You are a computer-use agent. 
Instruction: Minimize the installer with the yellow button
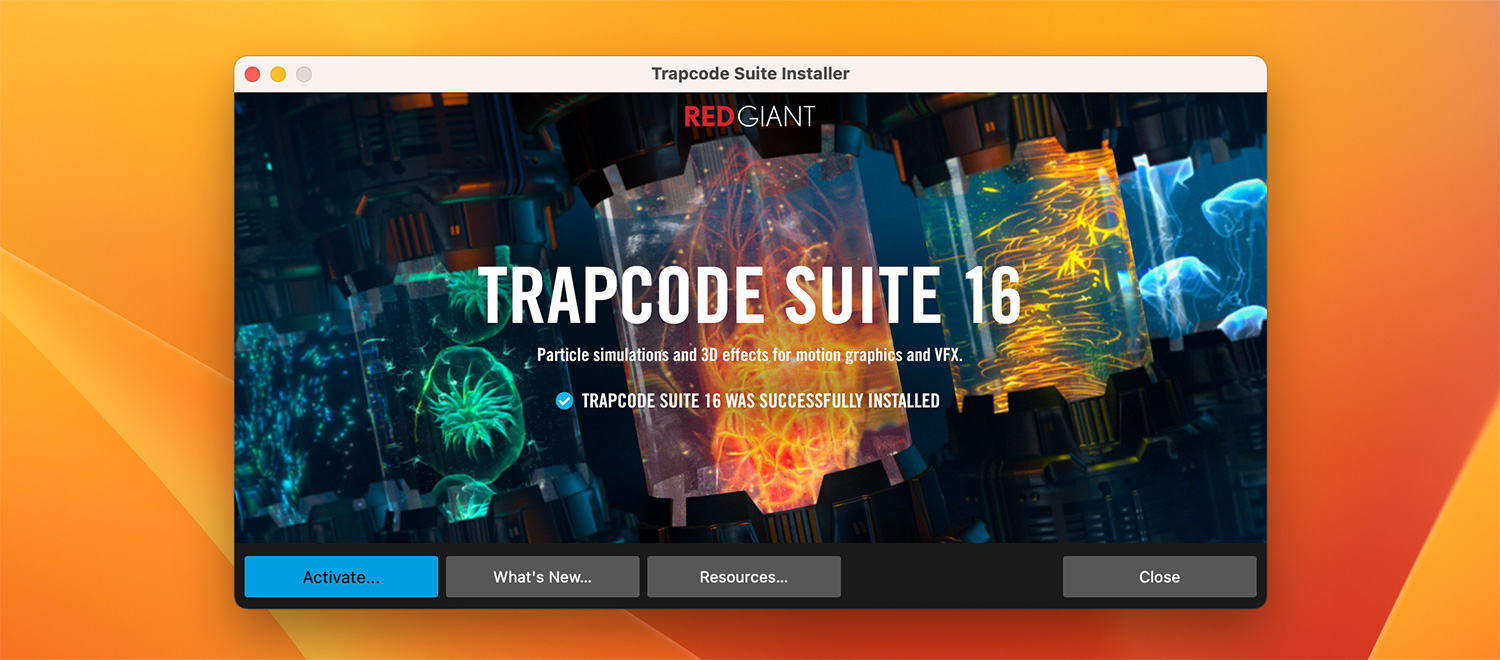point(278,74)
